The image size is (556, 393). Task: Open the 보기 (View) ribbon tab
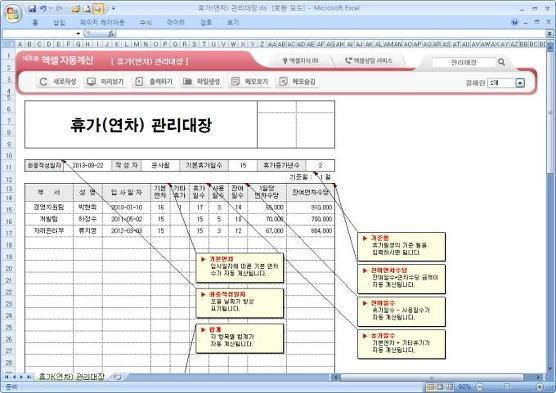click(233, 22)
